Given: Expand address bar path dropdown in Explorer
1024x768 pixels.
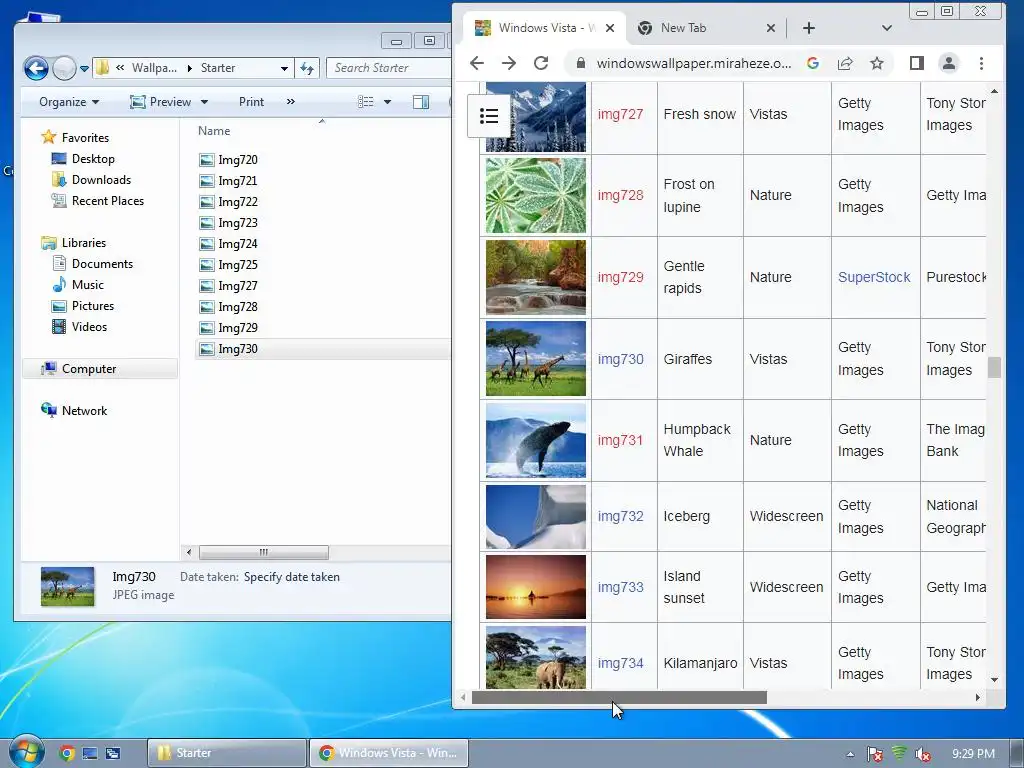Looking at the screenshot, I should 284,68.
